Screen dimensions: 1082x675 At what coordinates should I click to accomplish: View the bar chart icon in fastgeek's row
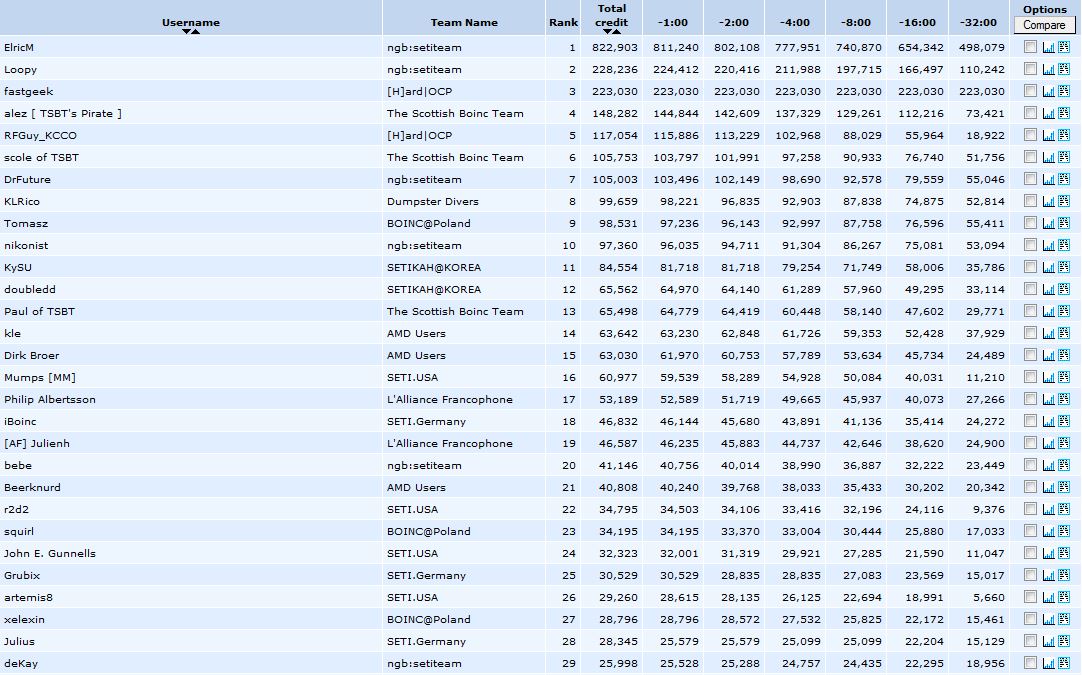(x=1048, y=92)
